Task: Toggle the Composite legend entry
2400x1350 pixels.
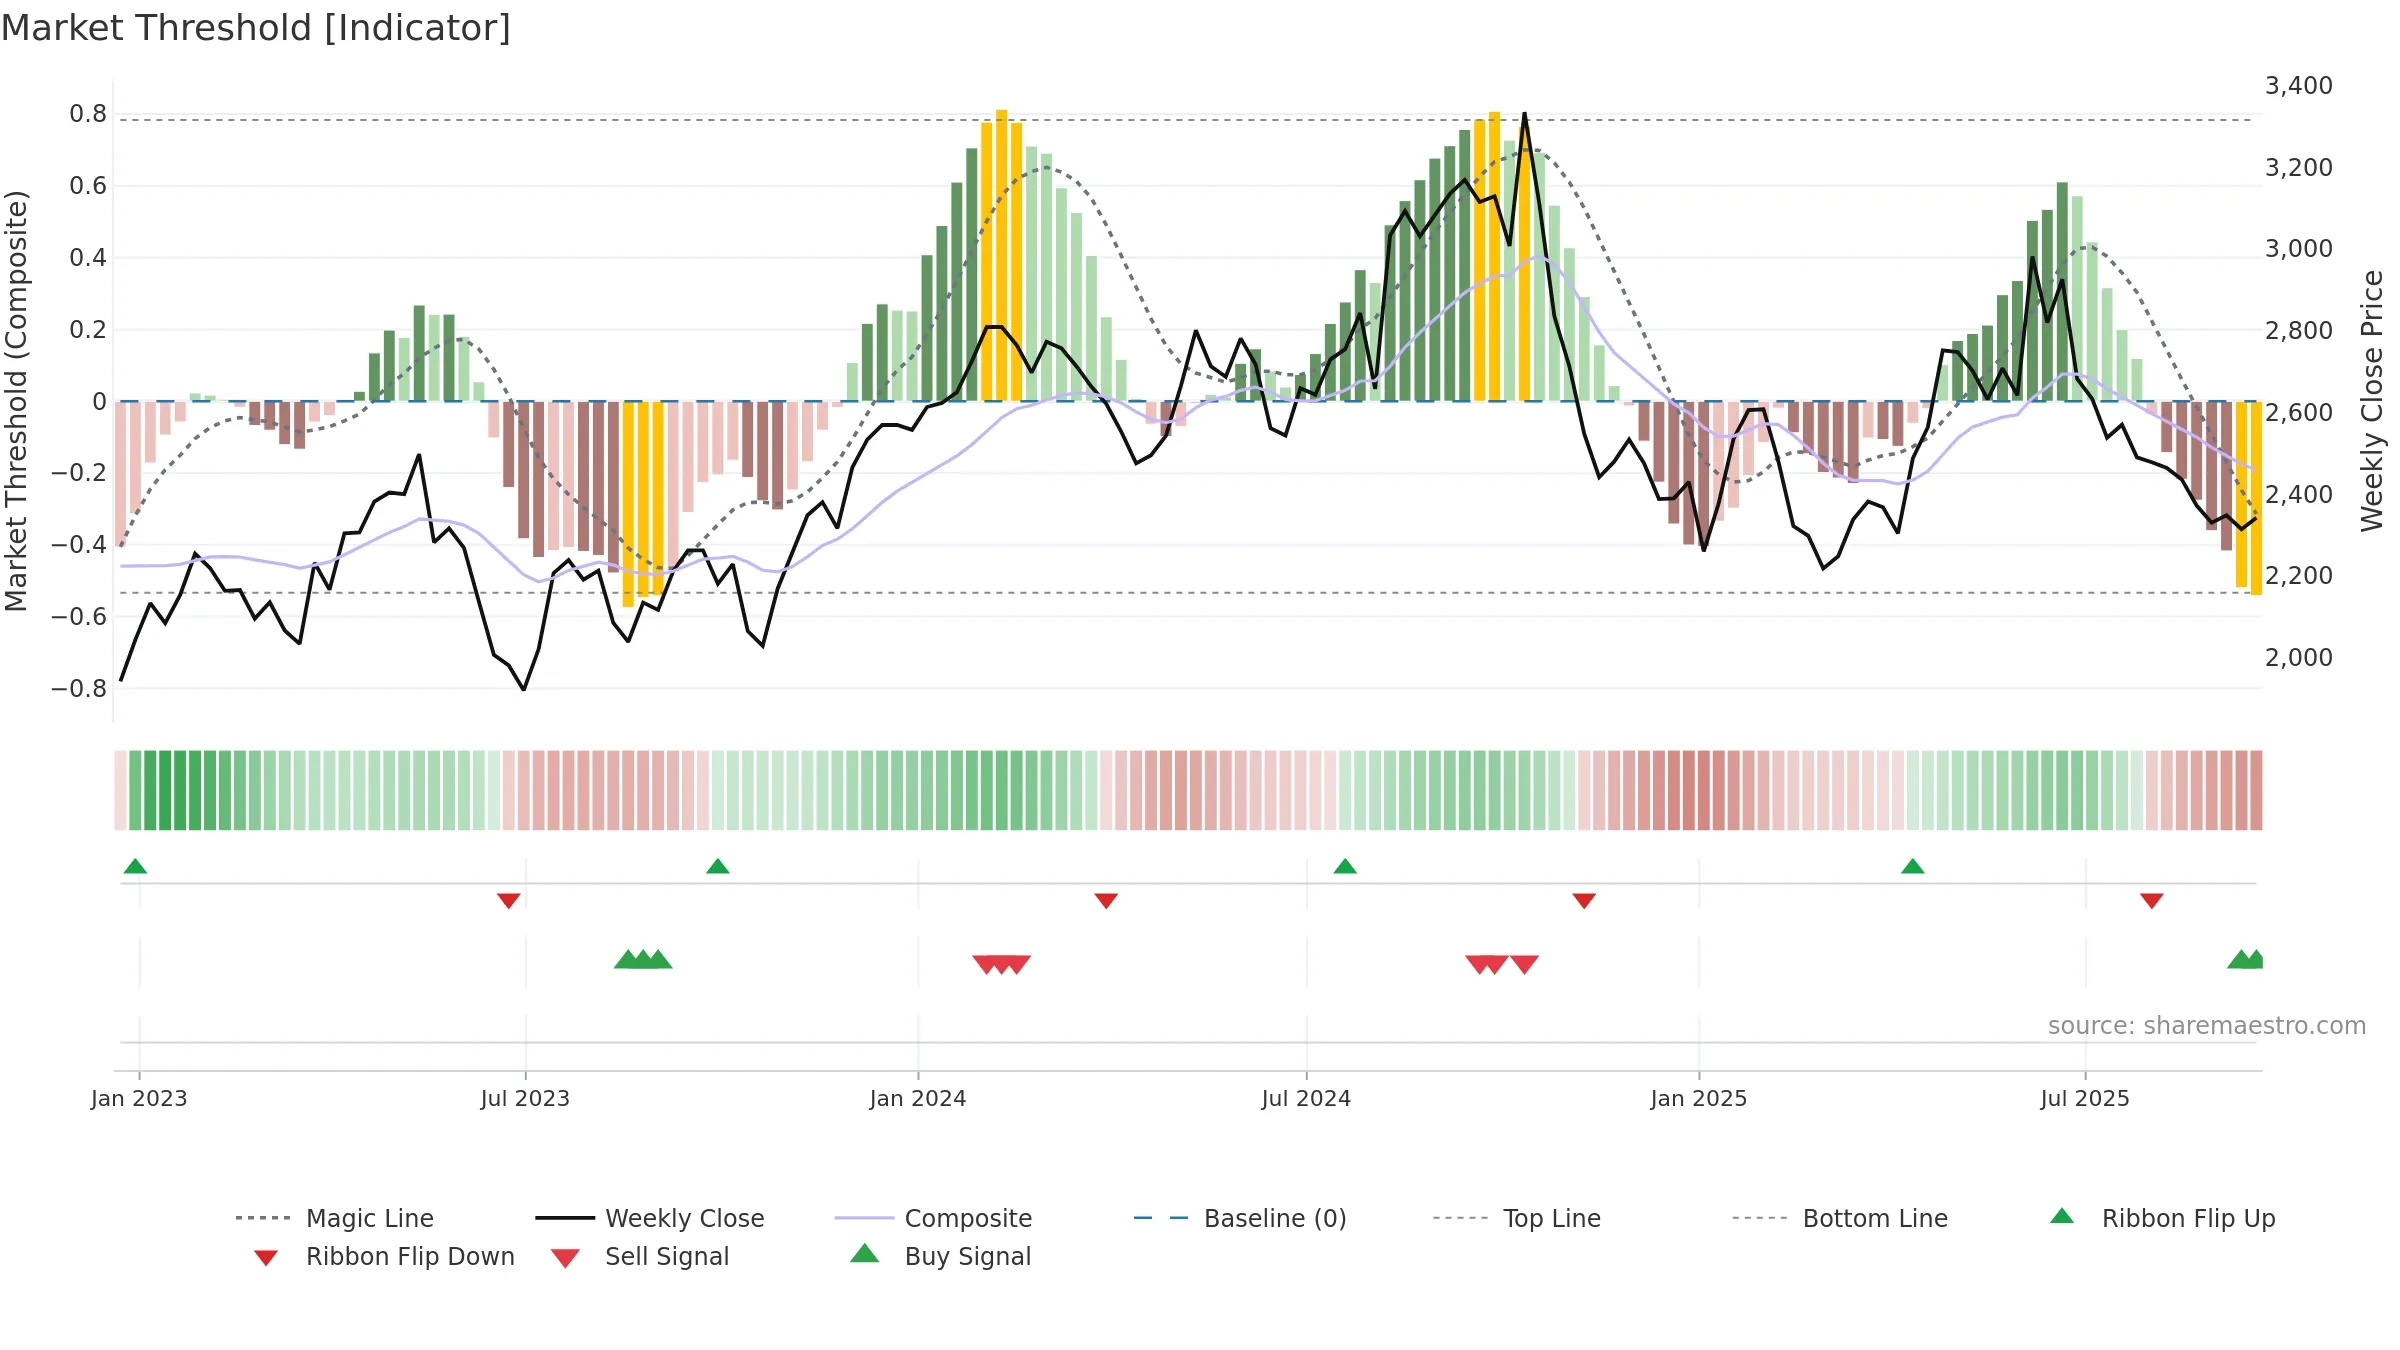Action: [x=933, y=1218]
